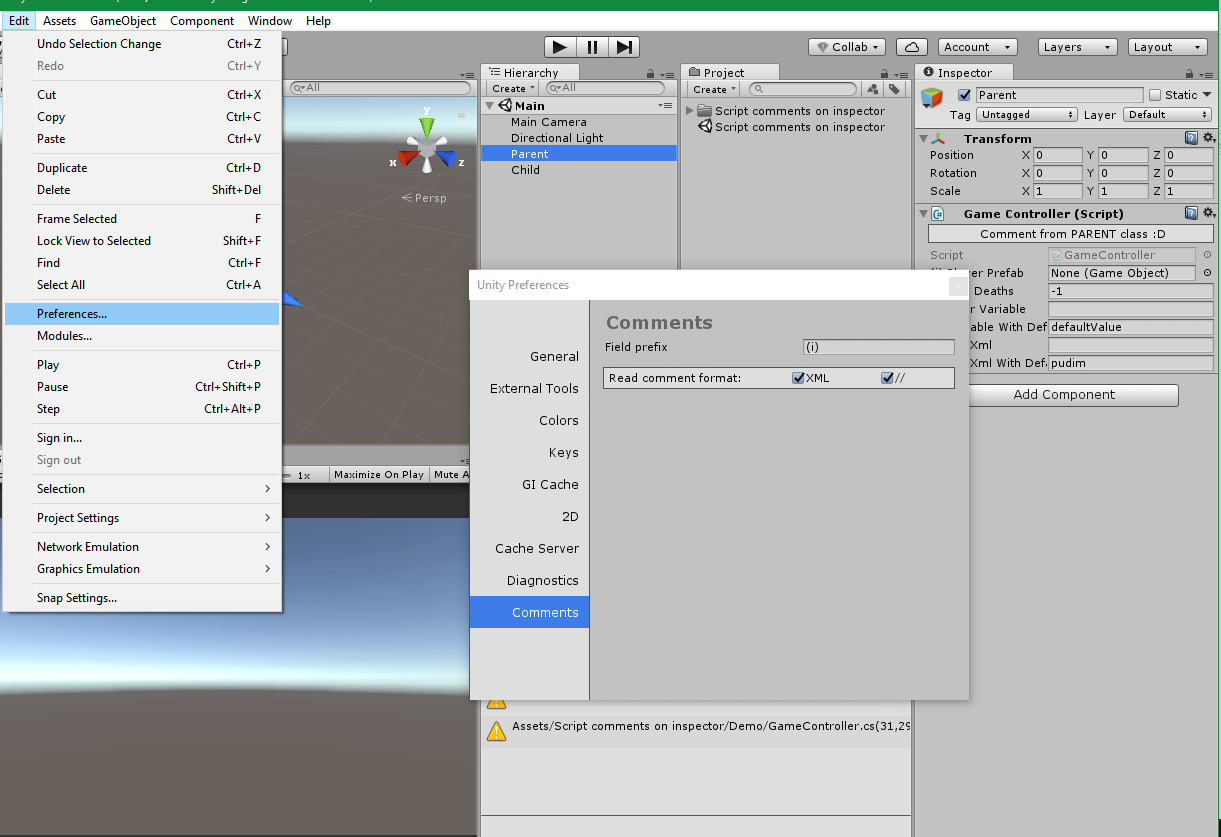Open the Transform component gear settings
The width and height of the screenshot is (1221, 837).
1208,138
